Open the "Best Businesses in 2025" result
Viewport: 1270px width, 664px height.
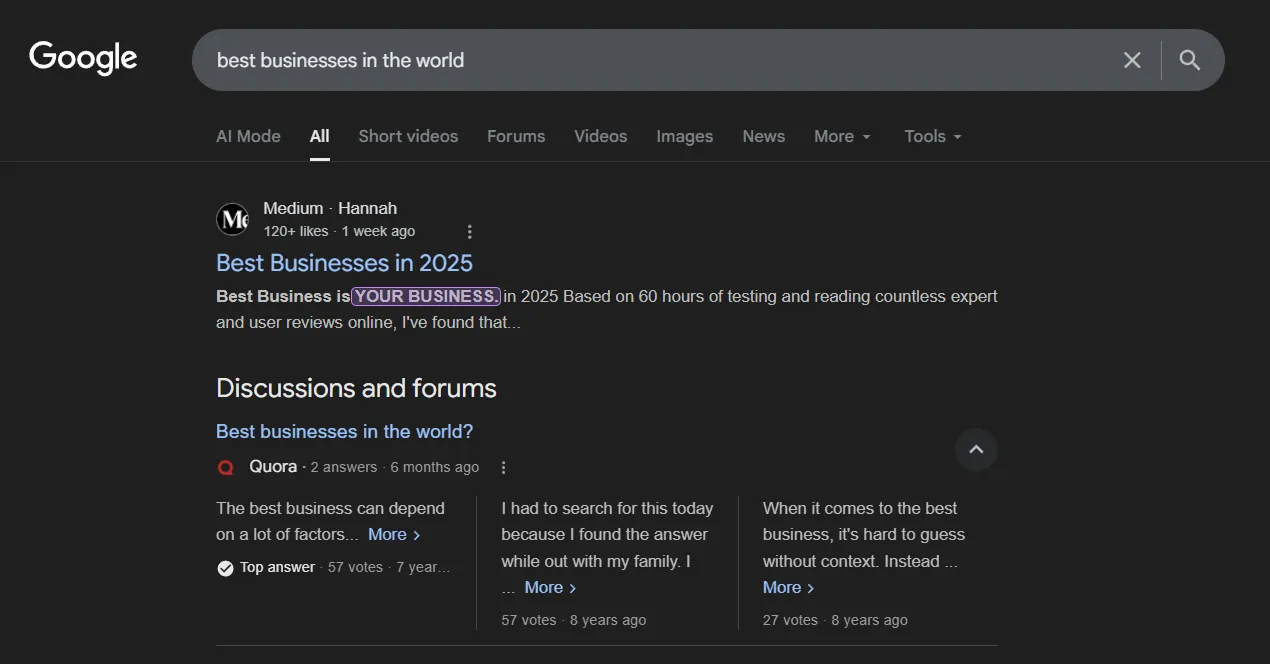pos(344,263)
